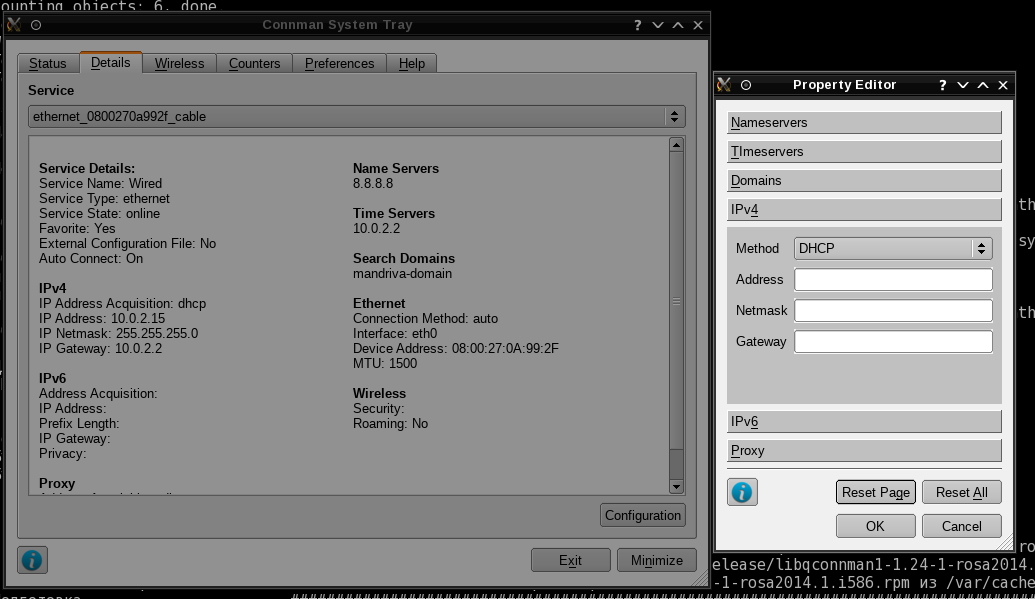
Task: Switch to the Wireless tab
Action: tap(179, 63)
